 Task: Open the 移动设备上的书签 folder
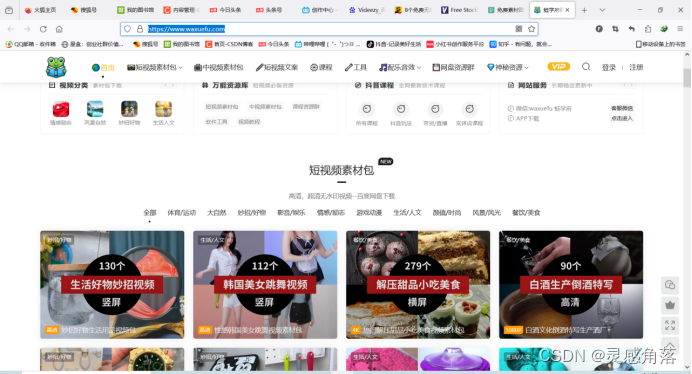[661, 44]
